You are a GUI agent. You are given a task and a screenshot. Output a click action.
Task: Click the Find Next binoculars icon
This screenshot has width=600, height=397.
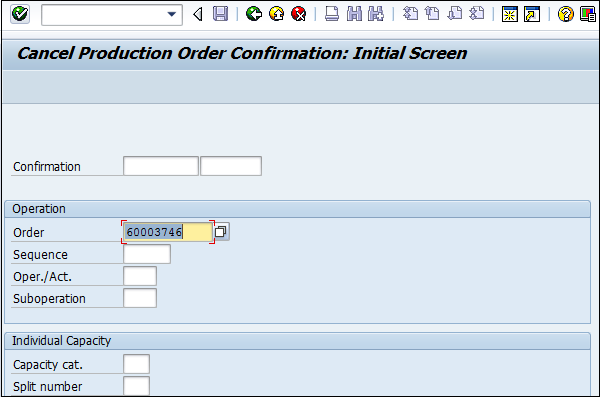[x=376, y=14]
